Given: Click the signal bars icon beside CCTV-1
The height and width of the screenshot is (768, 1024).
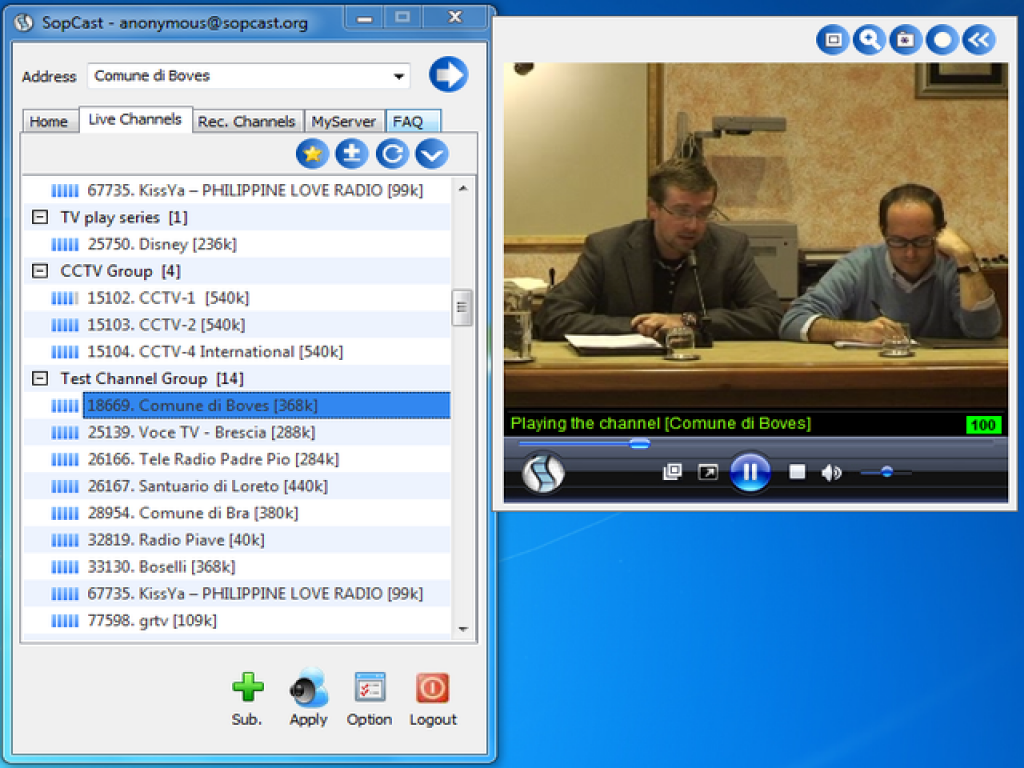Looking at the screenshot, I should 65,298.
